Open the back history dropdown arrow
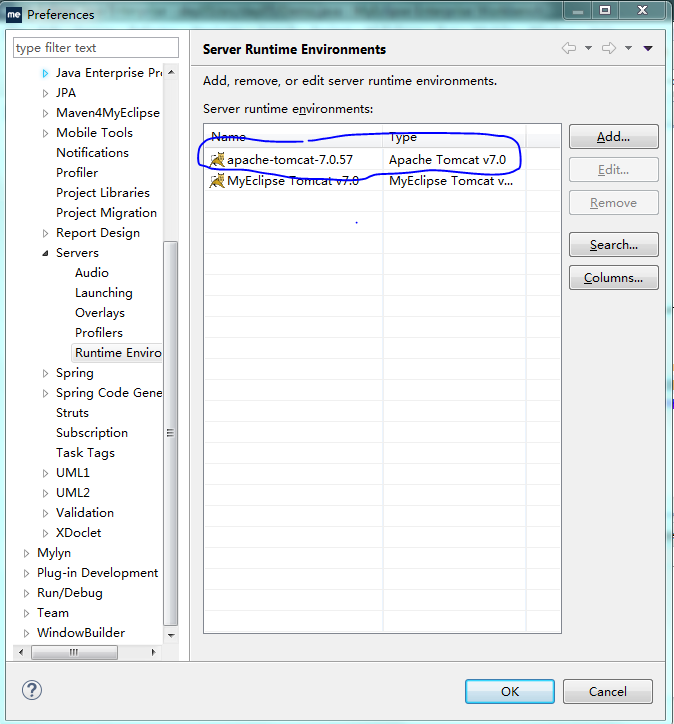 coord(588,49)
